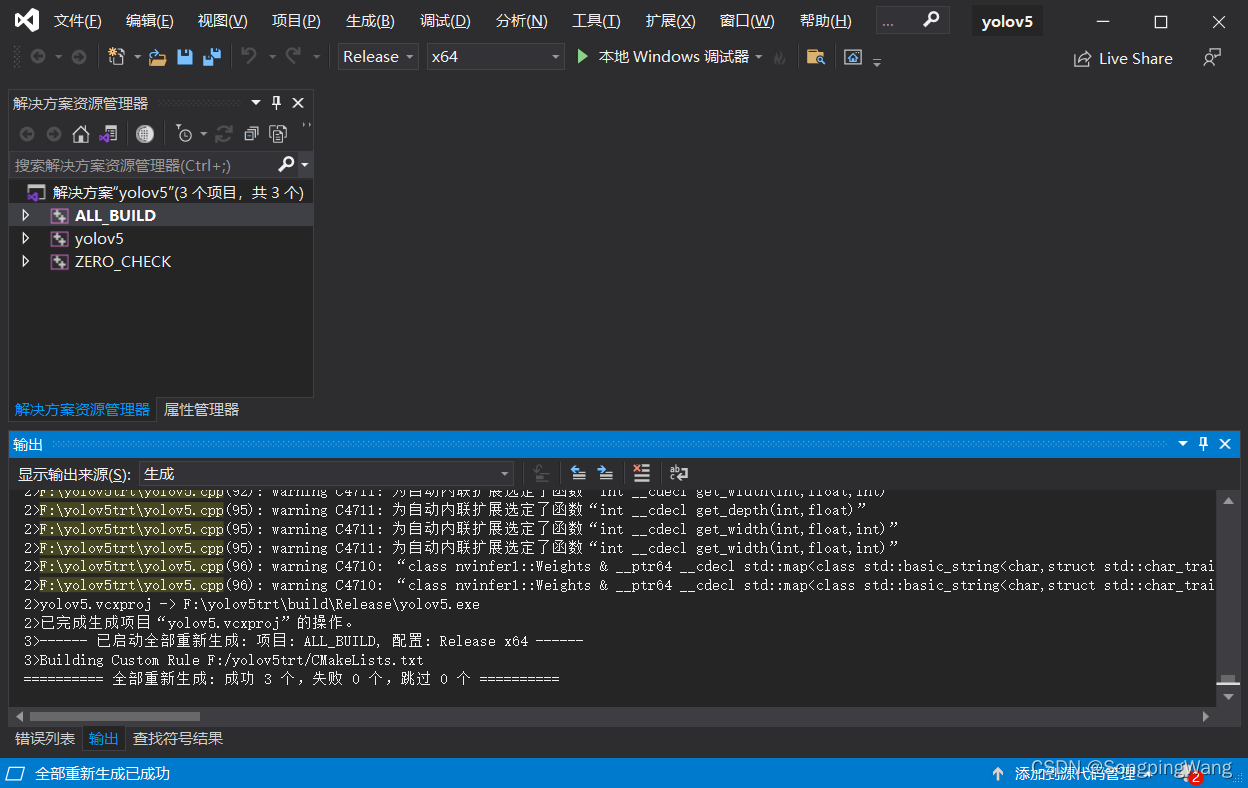
Task: Click the globe filter icon in Solution Explorer
Action: [145, 134]
